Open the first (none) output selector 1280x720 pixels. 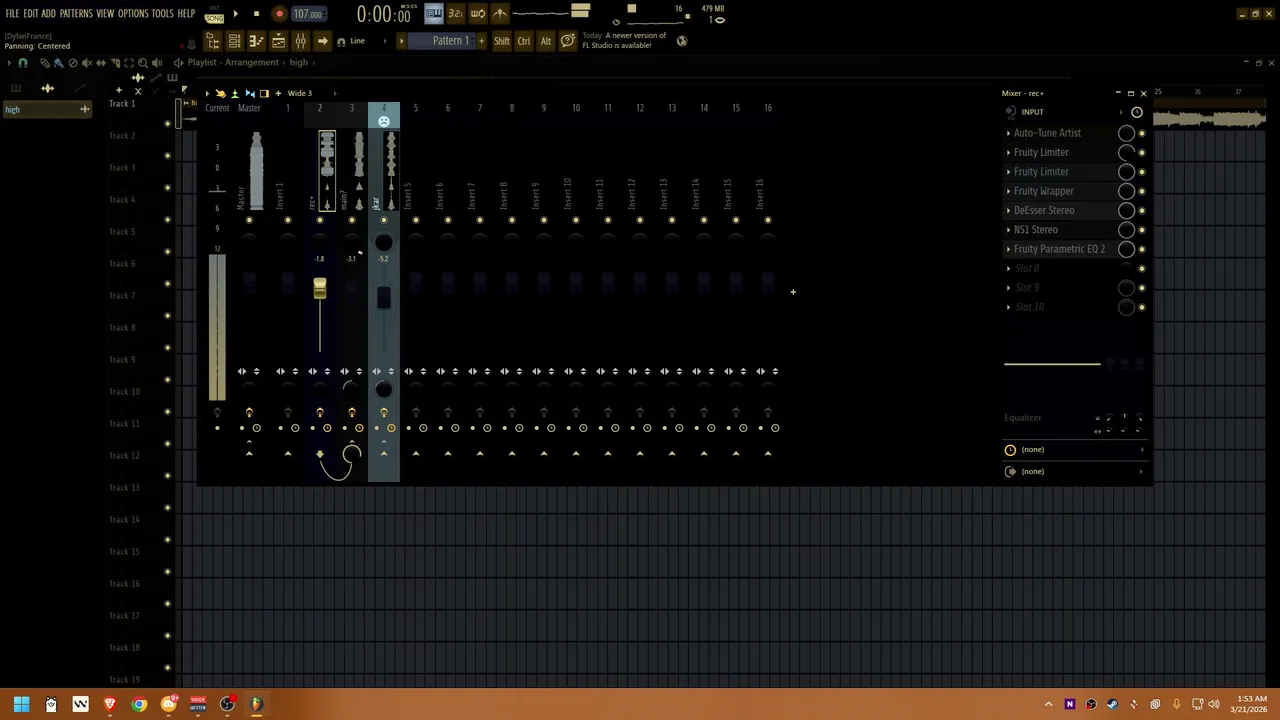tap(1075, 450)
